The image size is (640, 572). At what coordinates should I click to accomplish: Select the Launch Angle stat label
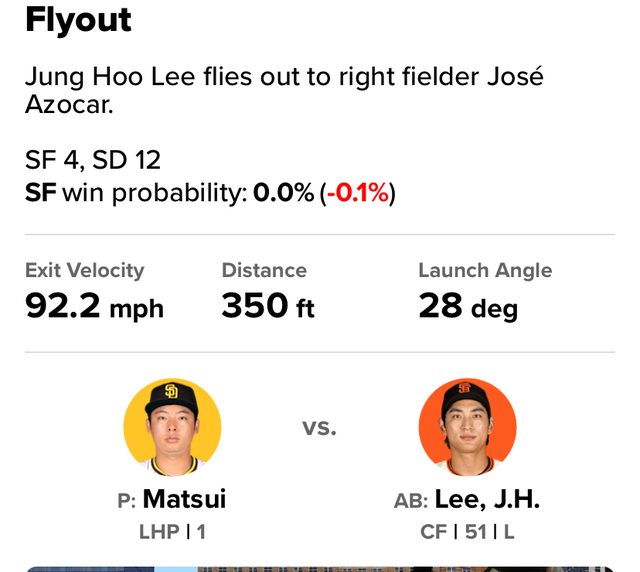485,270
